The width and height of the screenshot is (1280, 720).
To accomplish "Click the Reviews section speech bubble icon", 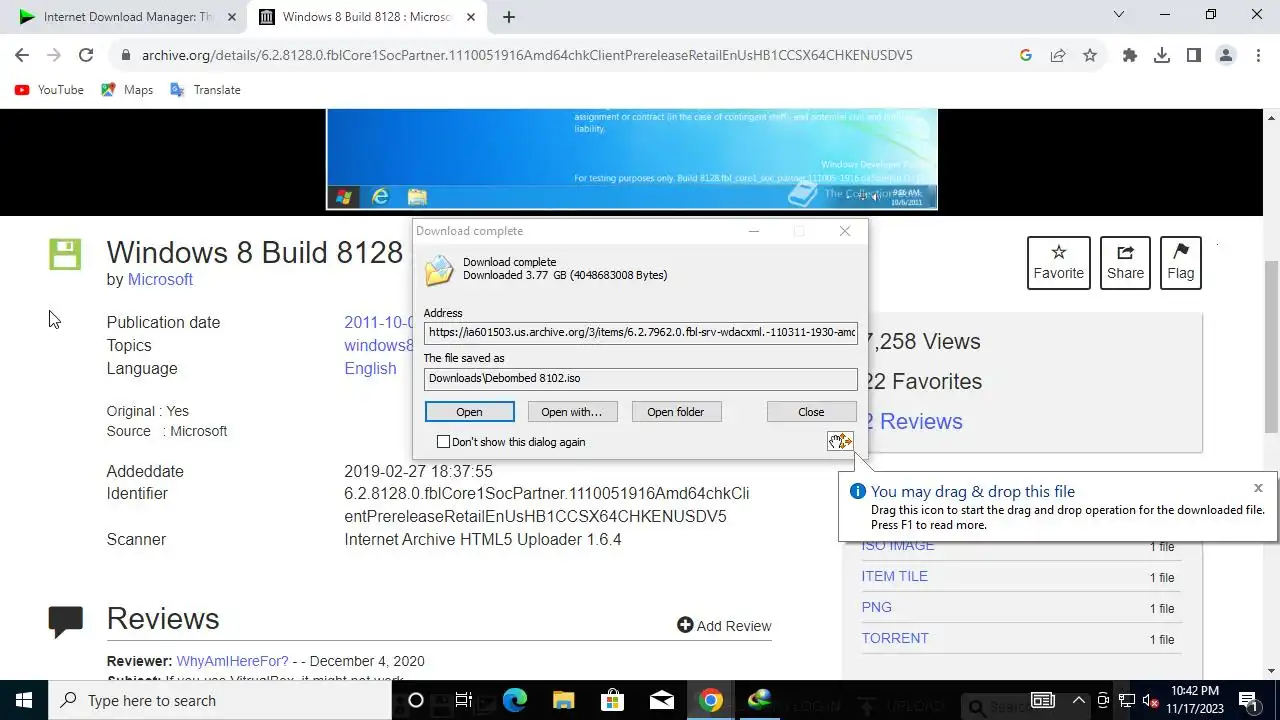I will (66, 622).
